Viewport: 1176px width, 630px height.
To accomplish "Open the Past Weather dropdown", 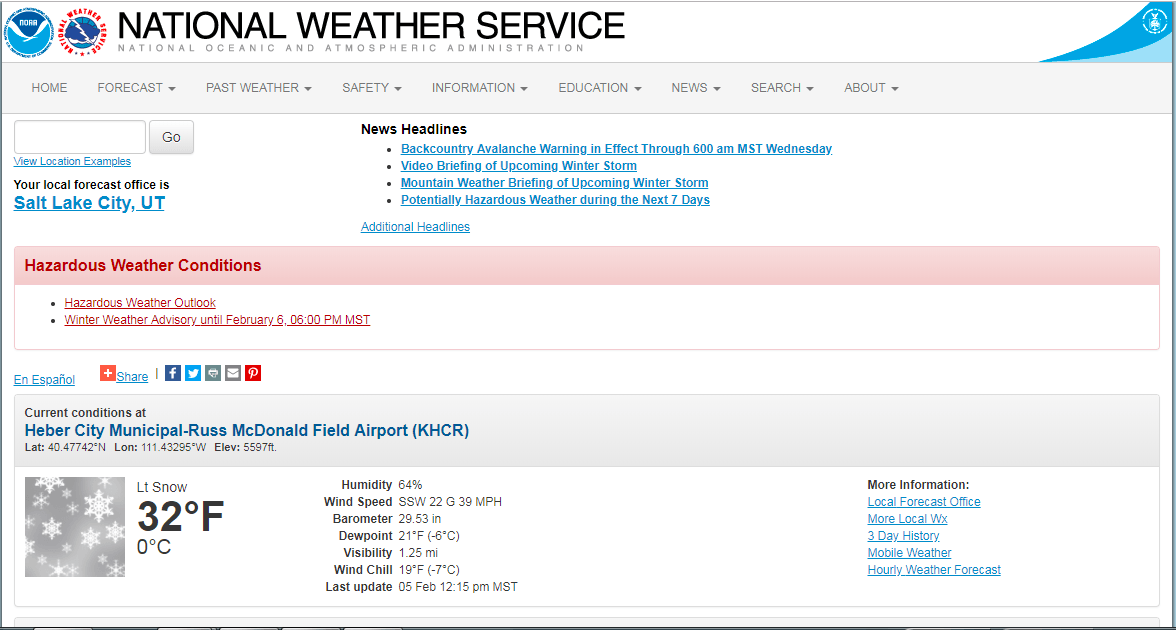I will pos(258,88).
